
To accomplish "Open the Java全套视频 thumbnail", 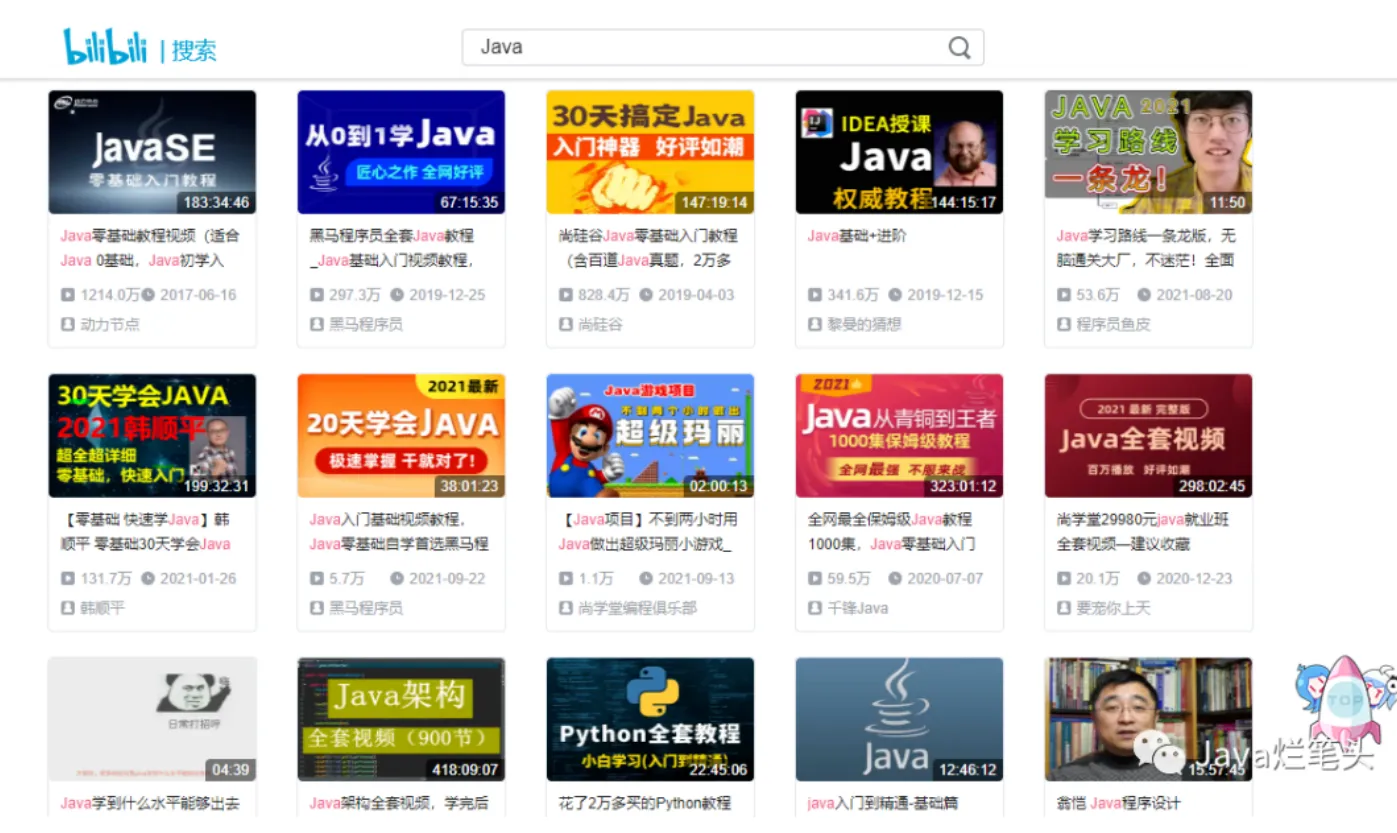I will click(x=1148, y=436).
